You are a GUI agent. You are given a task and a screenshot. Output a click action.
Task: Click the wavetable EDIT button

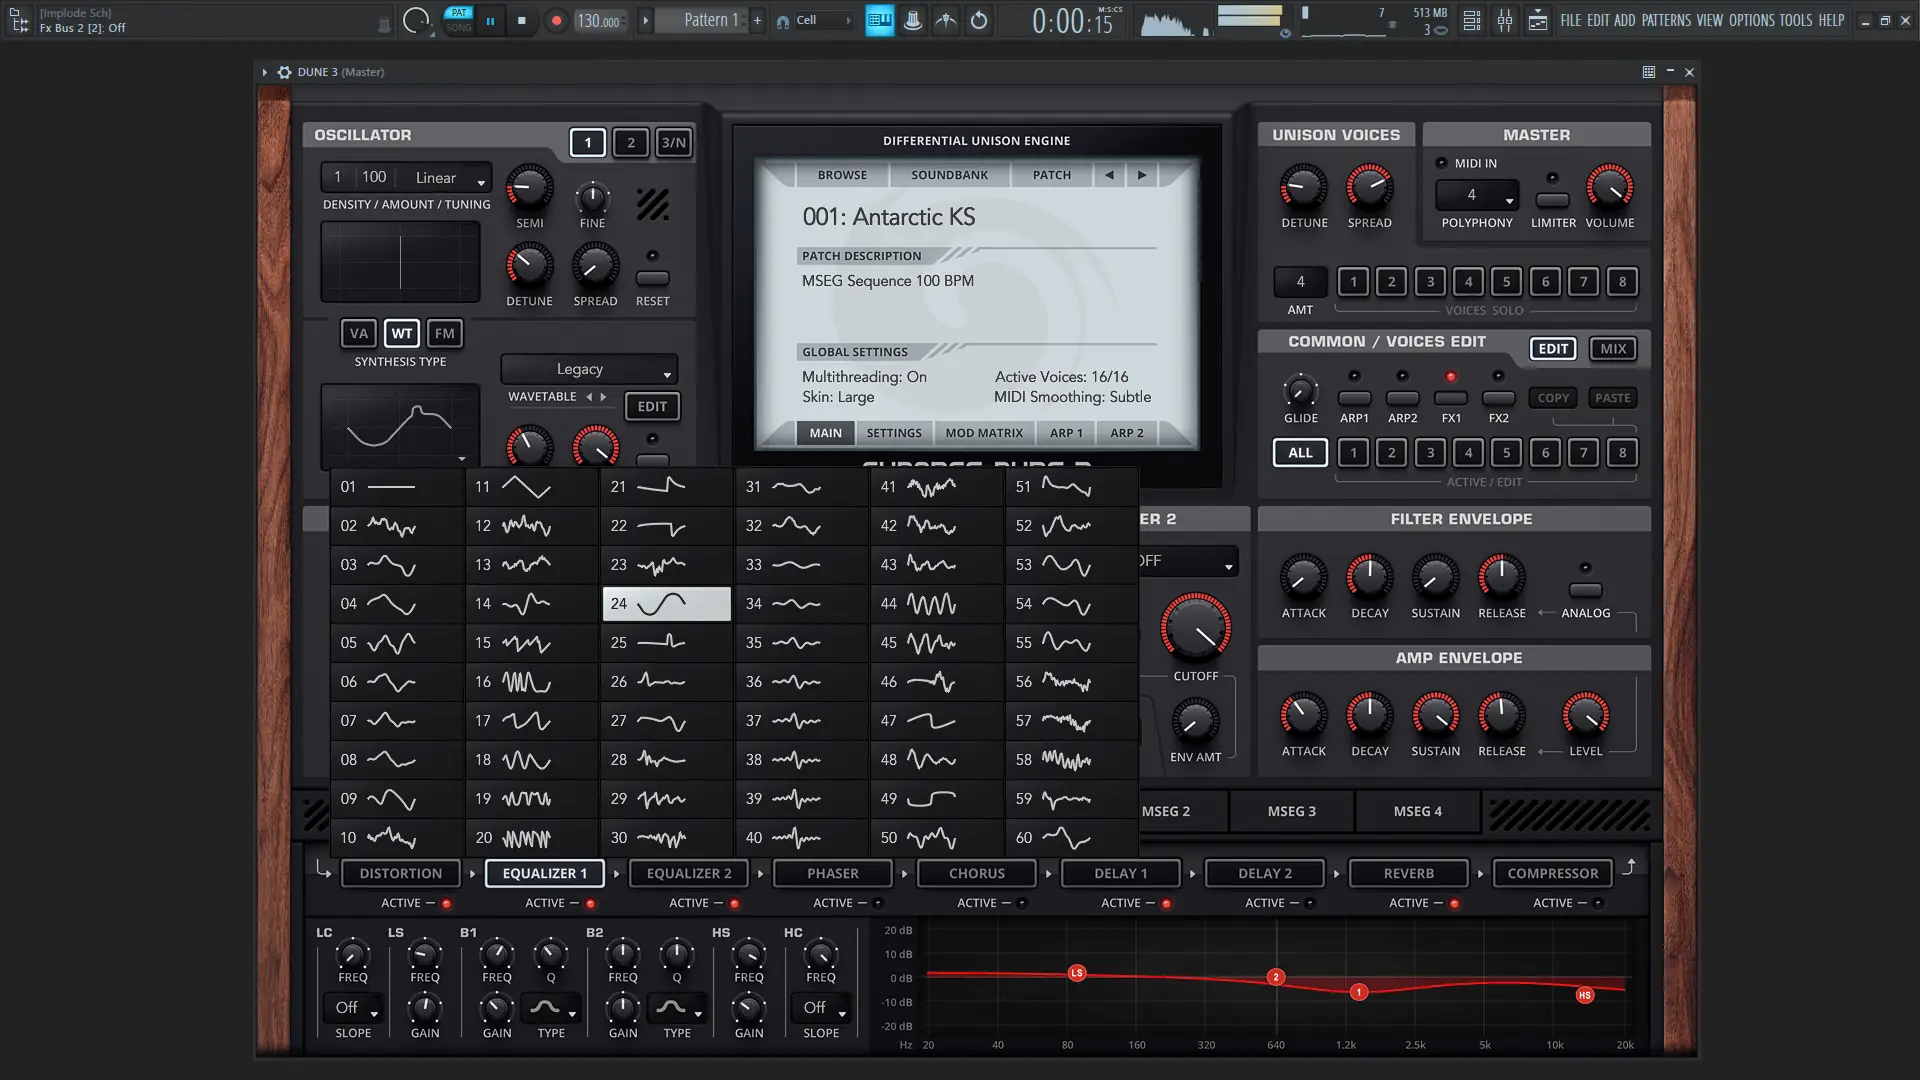click(652, 406)
